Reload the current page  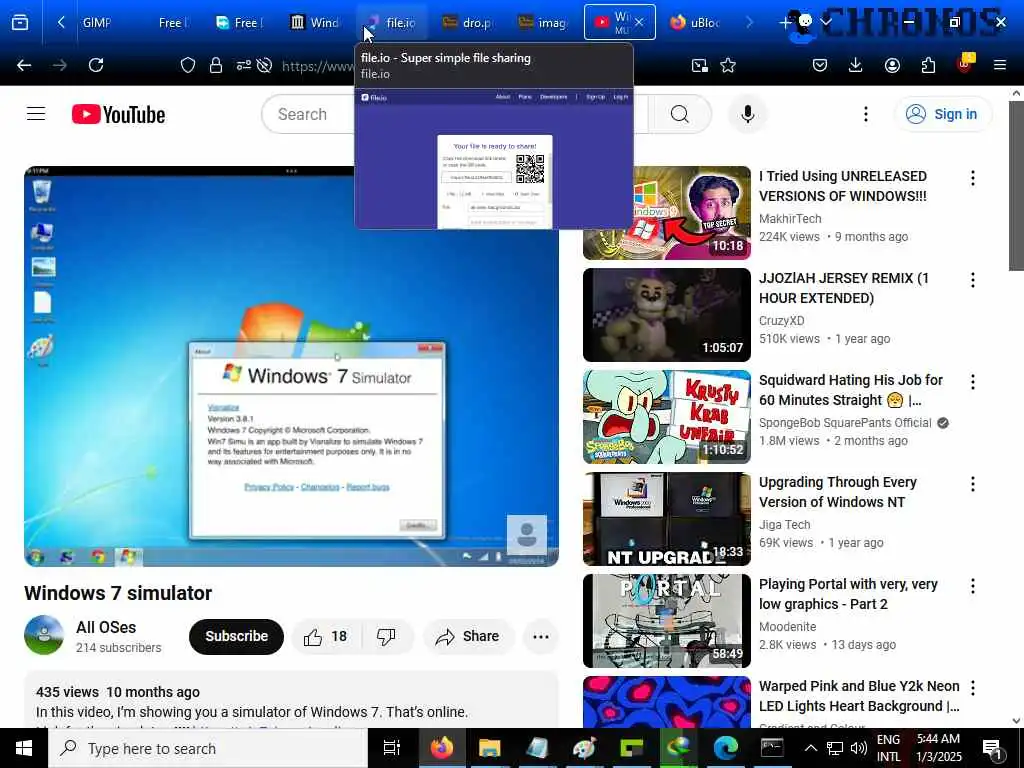tap(96, 65)
